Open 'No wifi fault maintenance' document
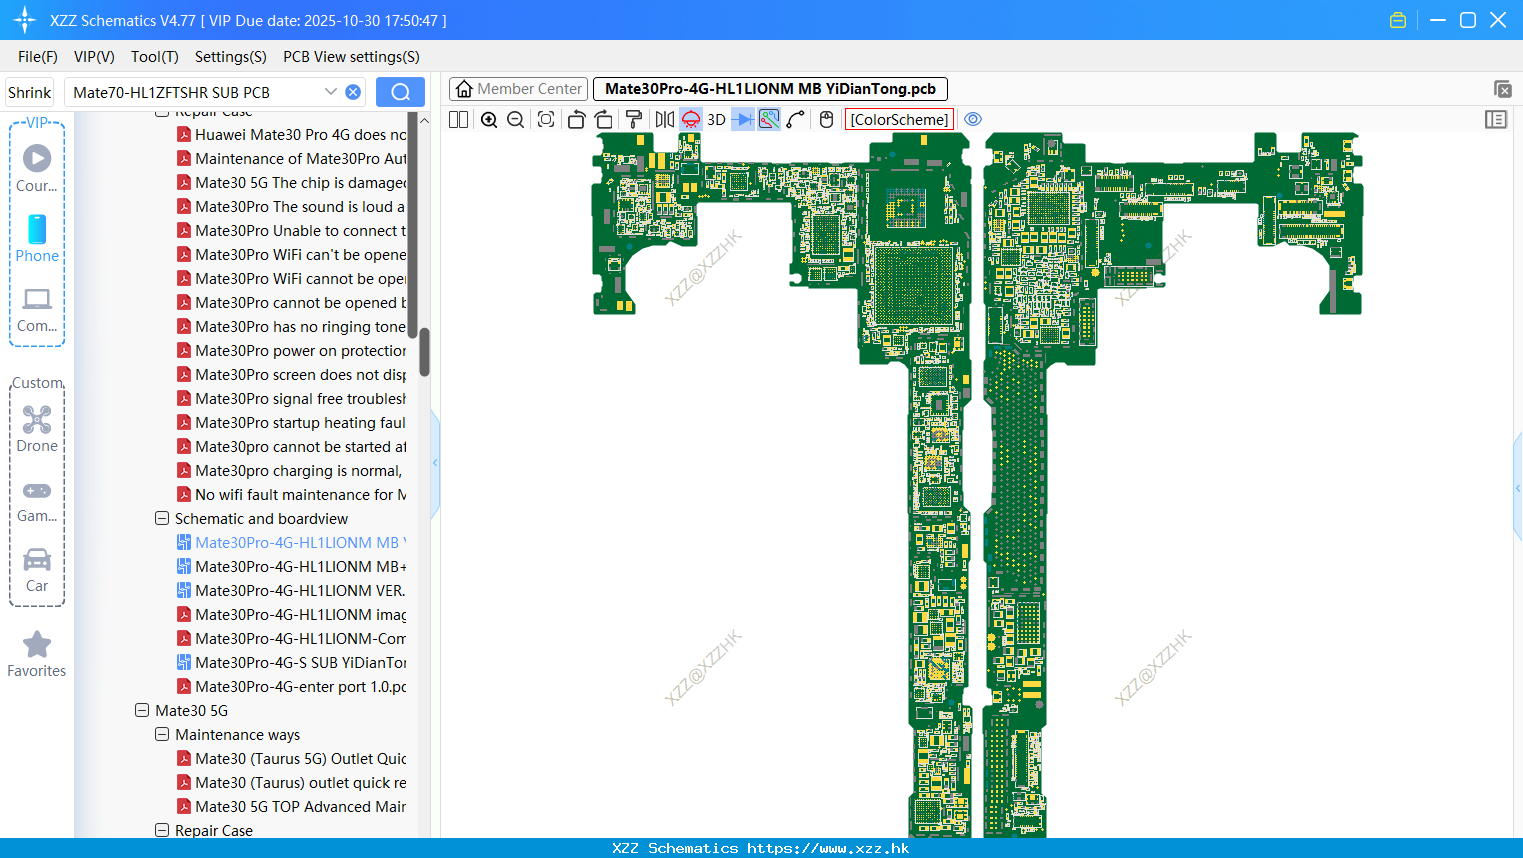Screen dimensions: 1523x858 tap(291, 494)
